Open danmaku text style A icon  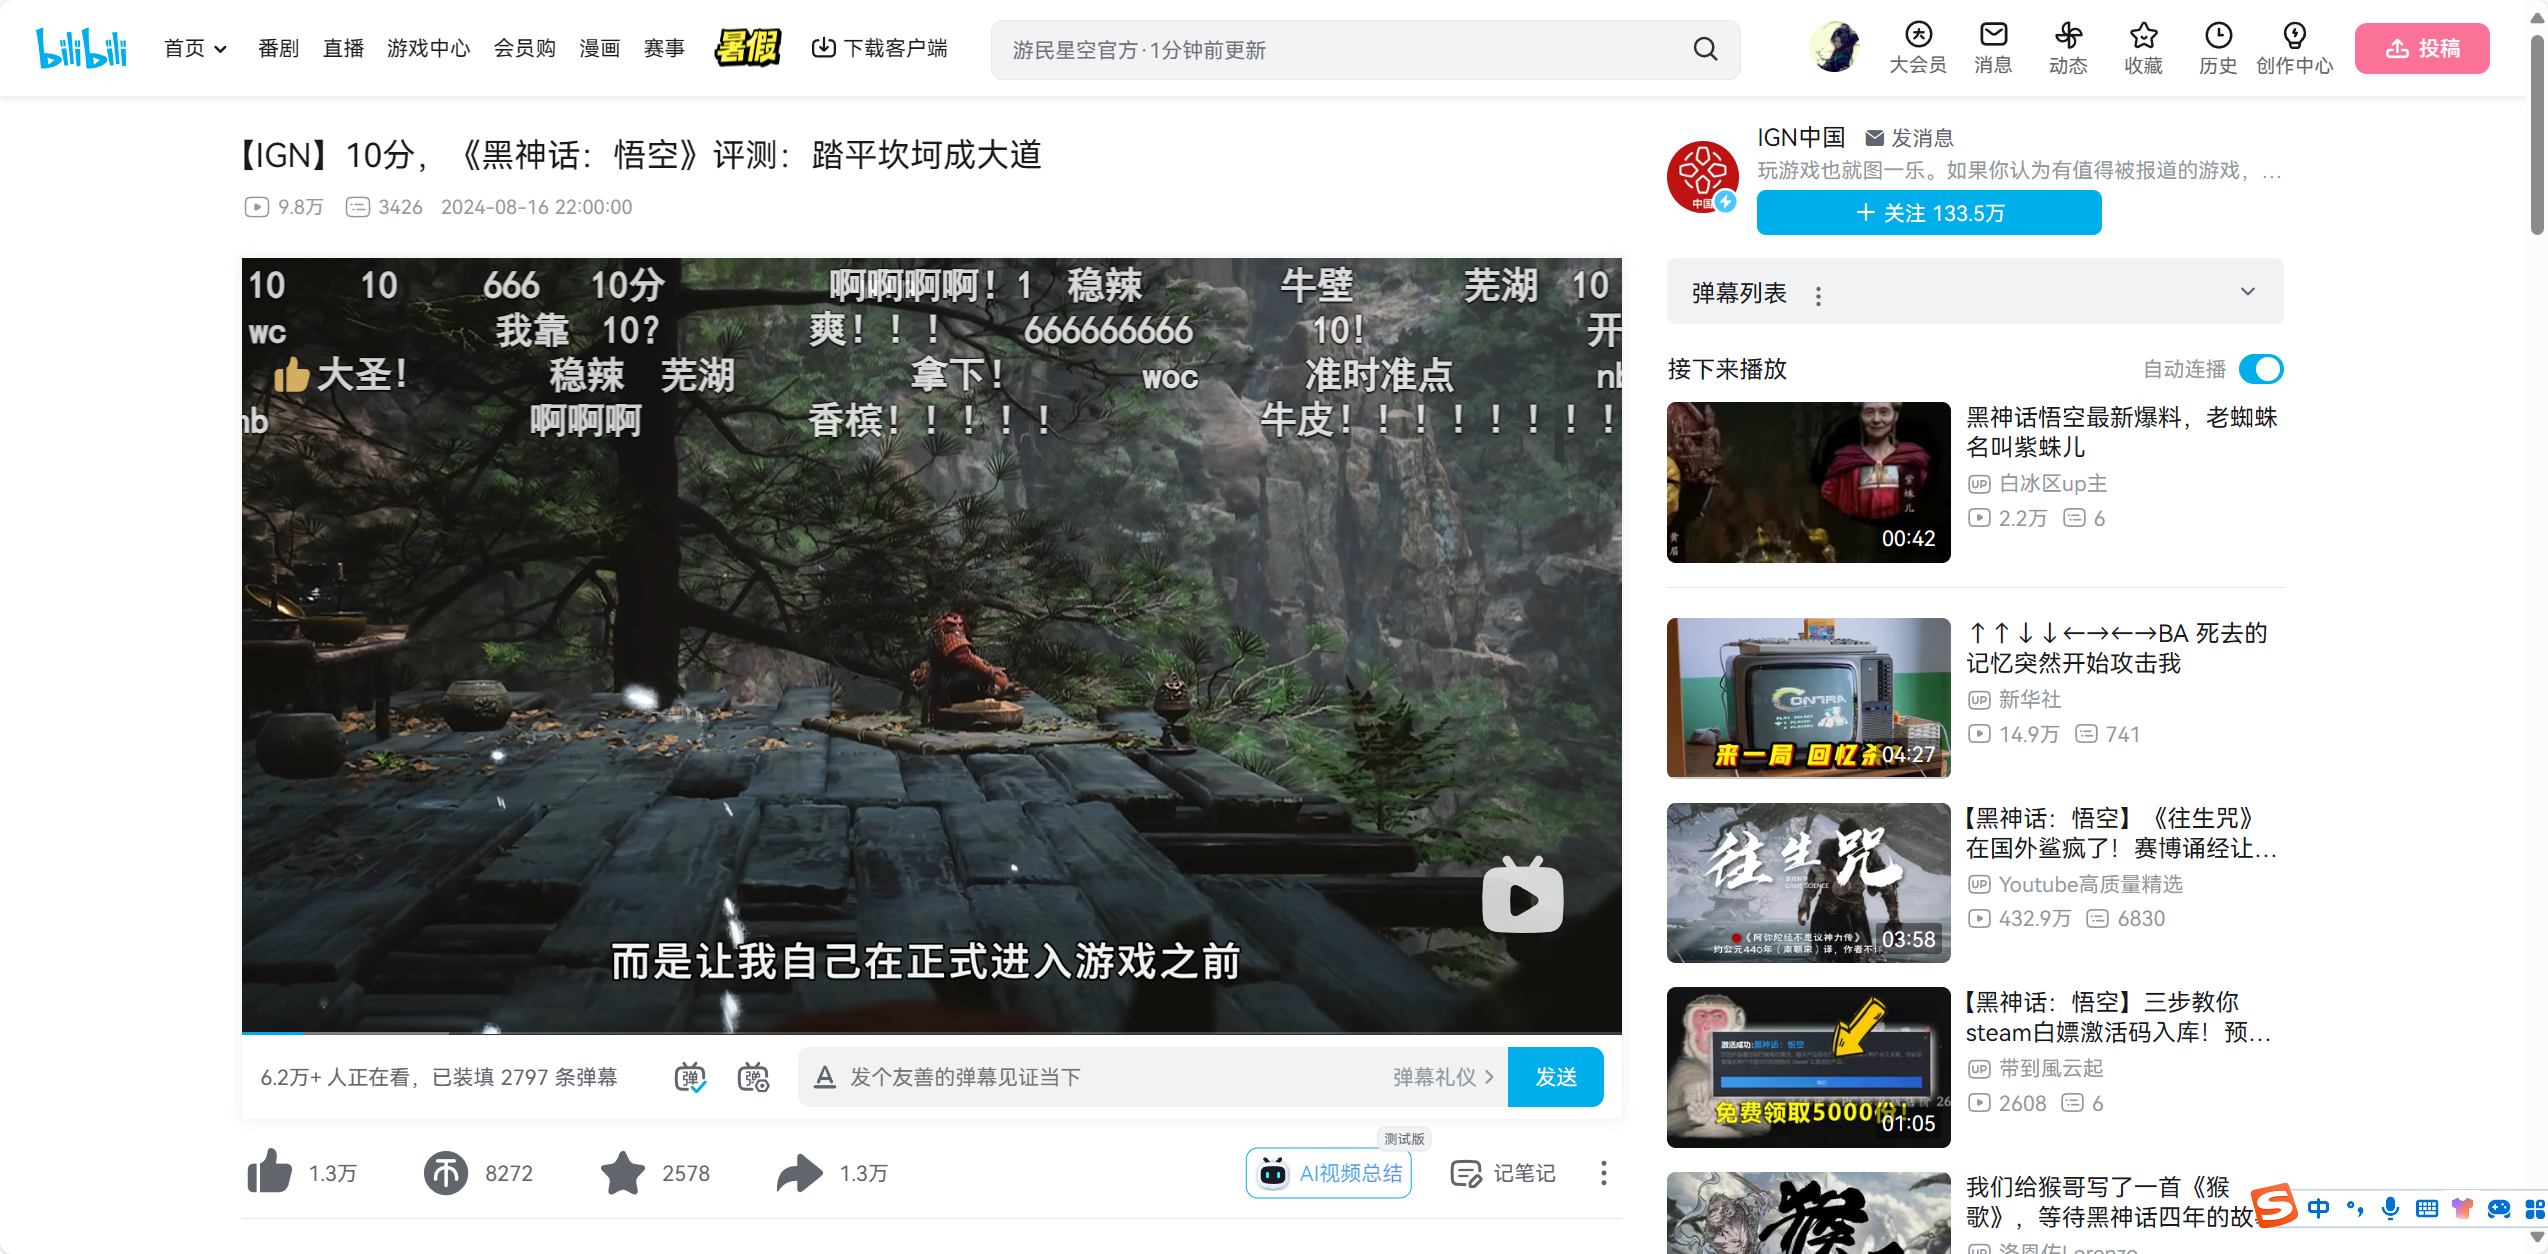point(824,1077)
